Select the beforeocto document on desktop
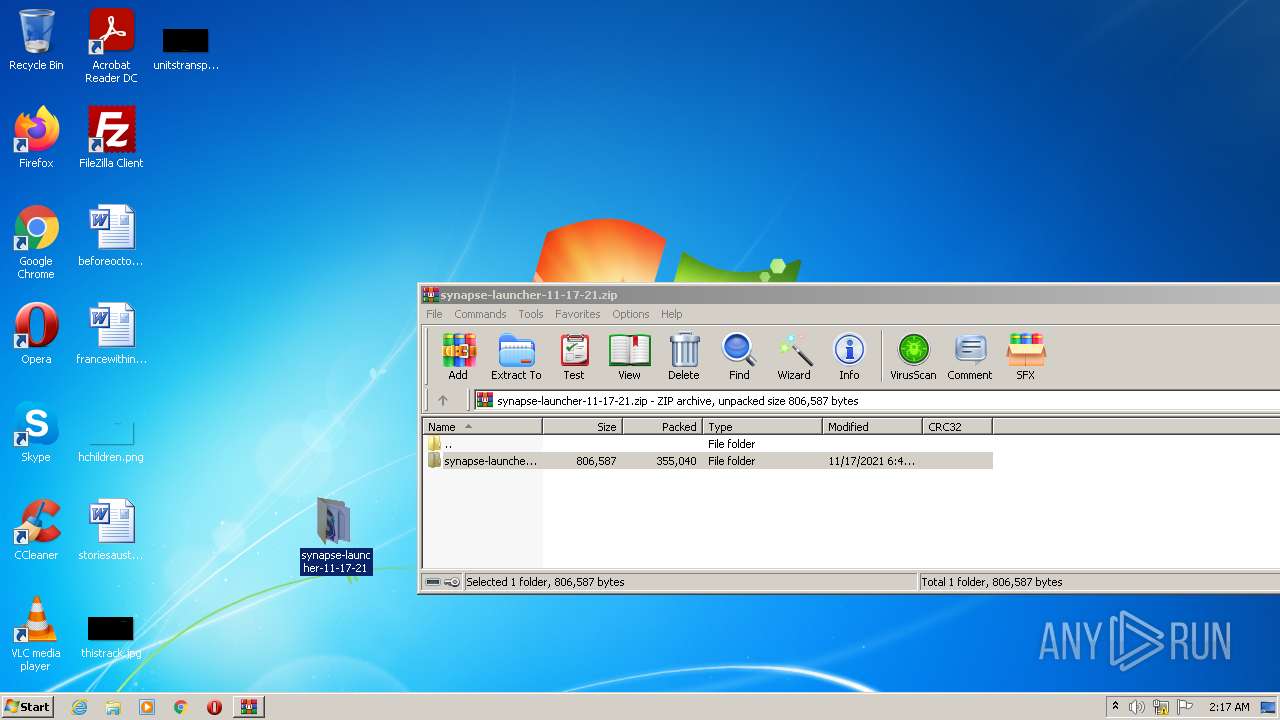The width and height of the screenshot is (1280, 720). 111,236
